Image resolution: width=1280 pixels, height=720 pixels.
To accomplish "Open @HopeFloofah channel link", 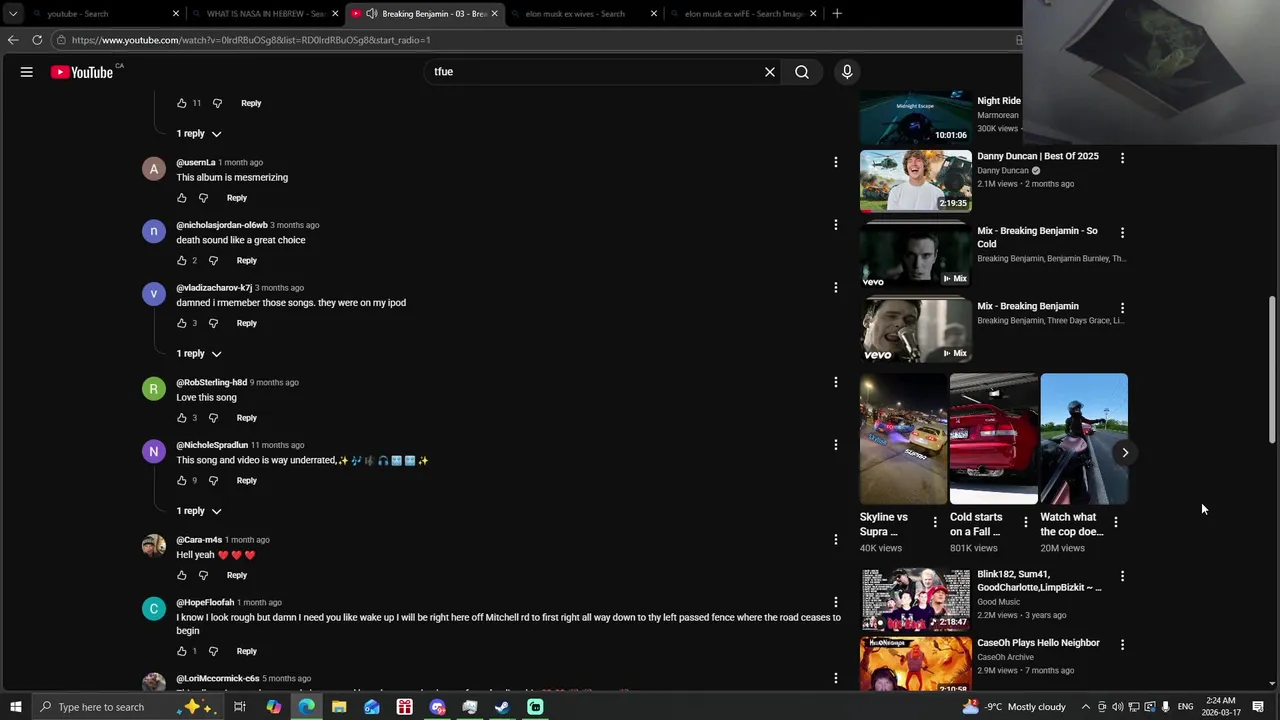I will [205, 603].
